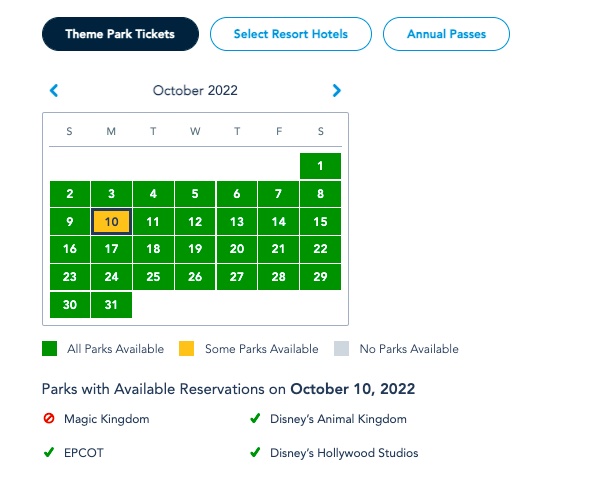Switch to the Annual Passes tab
The width and height of the screenshot is (609, 483).
[x=446, y=34]
